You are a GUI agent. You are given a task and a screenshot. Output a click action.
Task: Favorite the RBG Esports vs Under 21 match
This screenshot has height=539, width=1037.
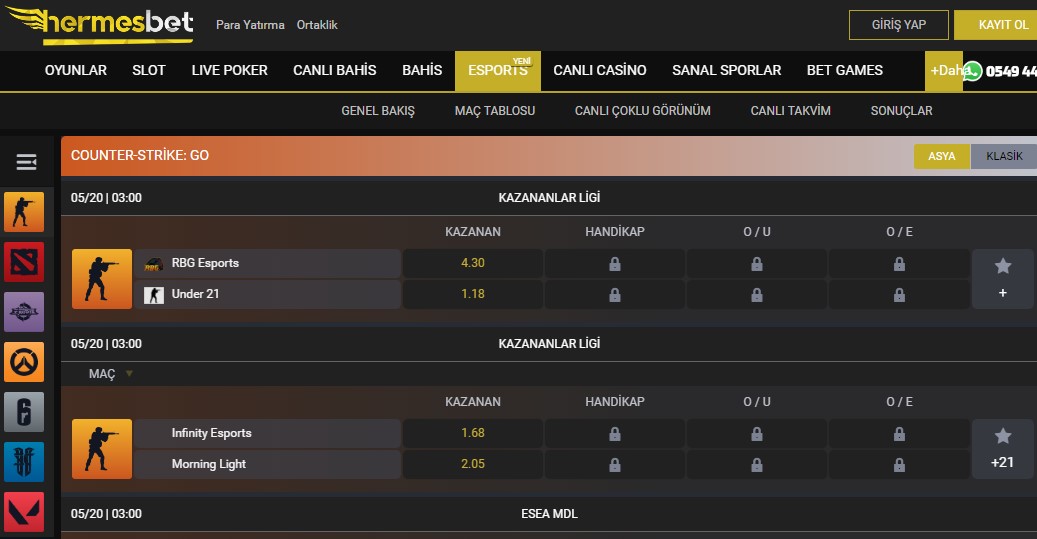(x=1003, y=266)
